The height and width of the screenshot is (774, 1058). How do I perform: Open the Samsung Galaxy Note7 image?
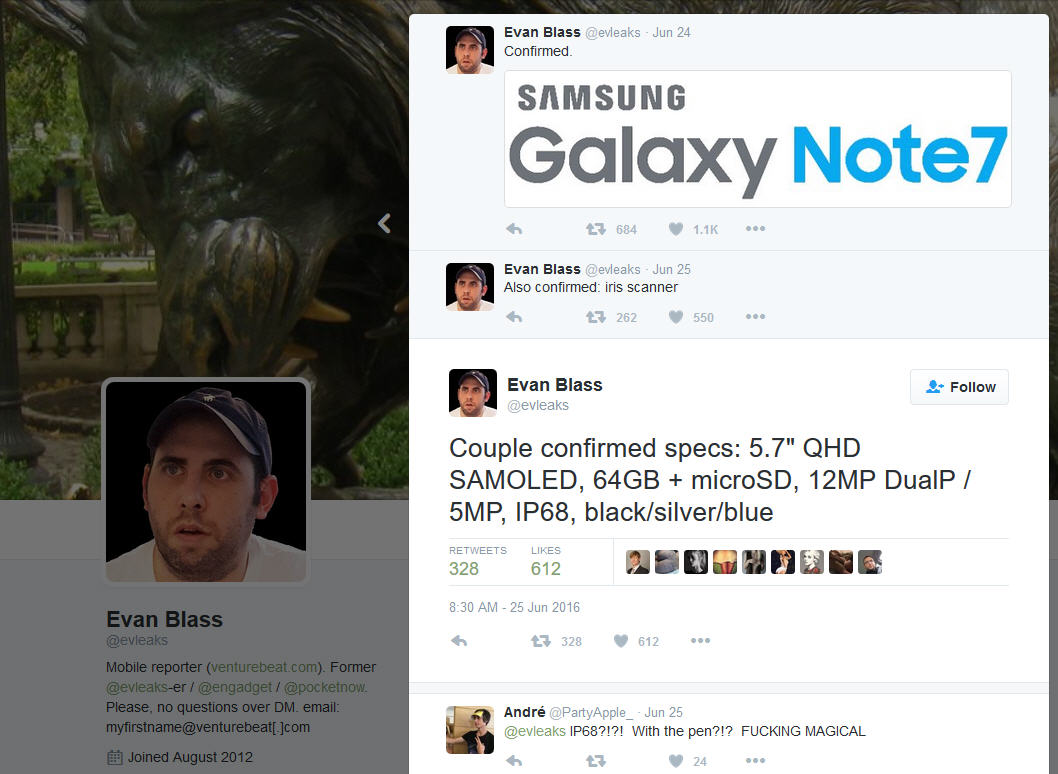[758, 139]
